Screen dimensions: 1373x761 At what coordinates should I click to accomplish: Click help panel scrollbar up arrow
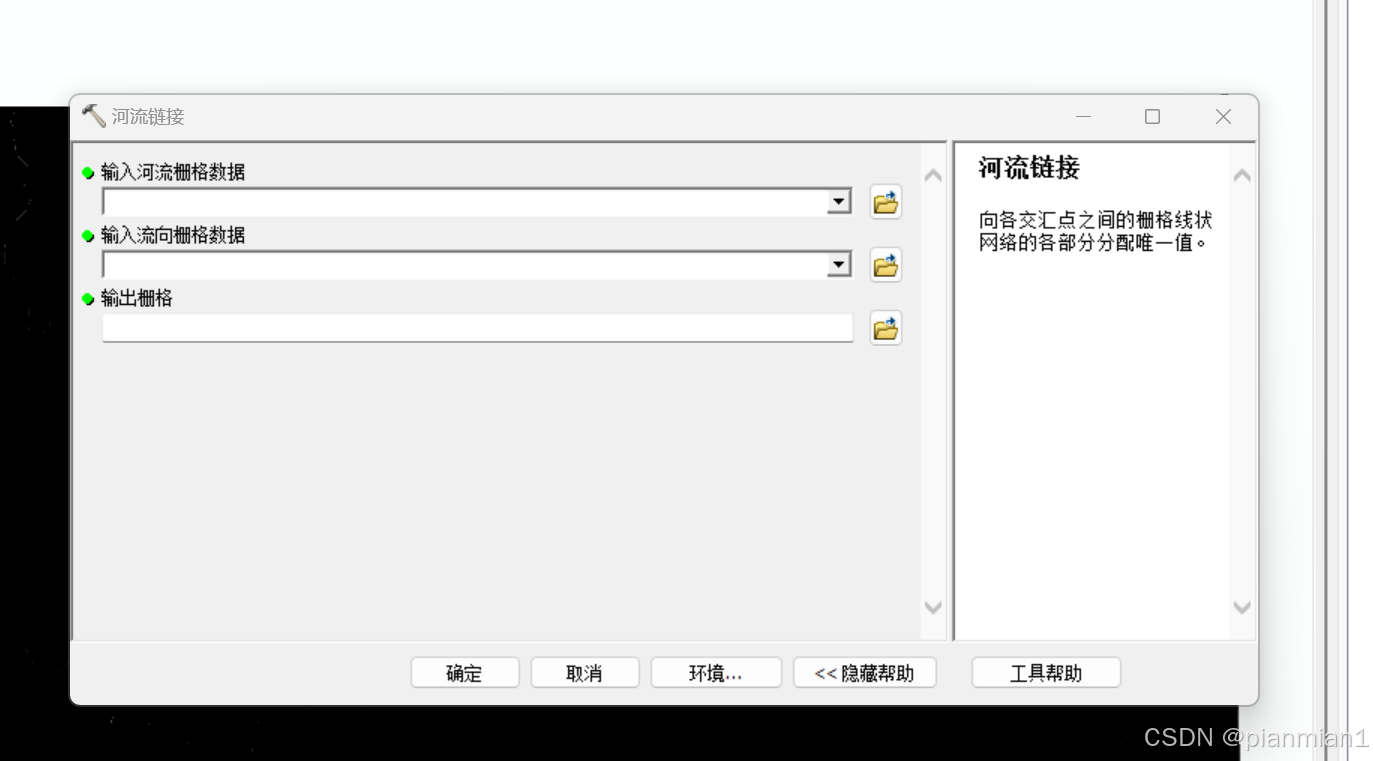click(1242, 176)
